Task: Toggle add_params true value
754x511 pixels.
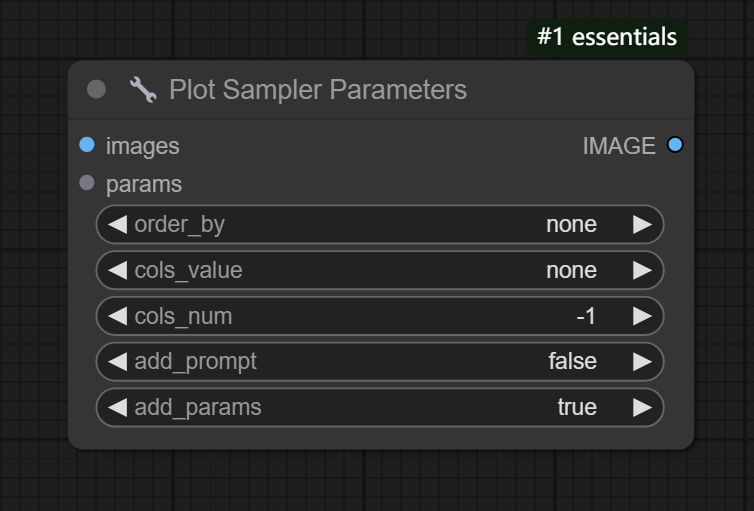Action: pyautogui.click(x=577, y=407)
